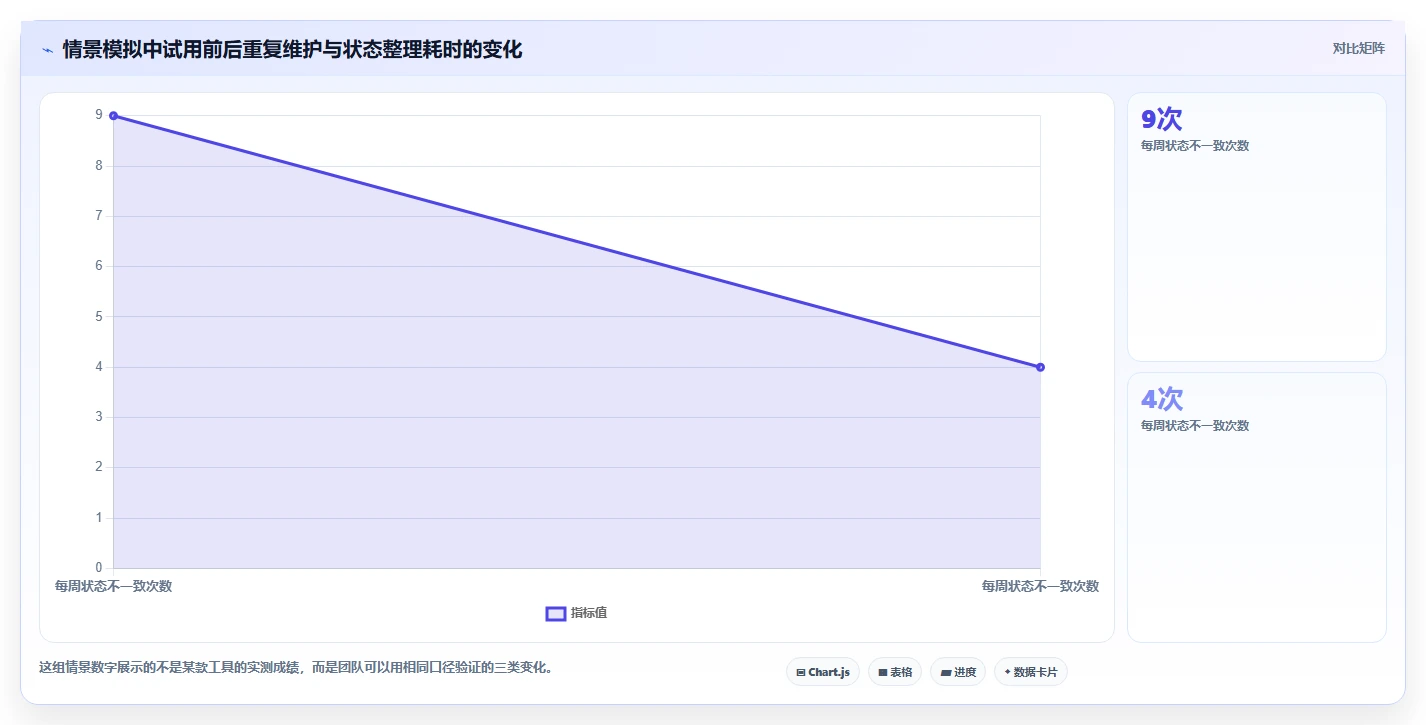Click the right x-axis label 每周状态不一致次数
1426x725 pixels.
point(1040,586)
